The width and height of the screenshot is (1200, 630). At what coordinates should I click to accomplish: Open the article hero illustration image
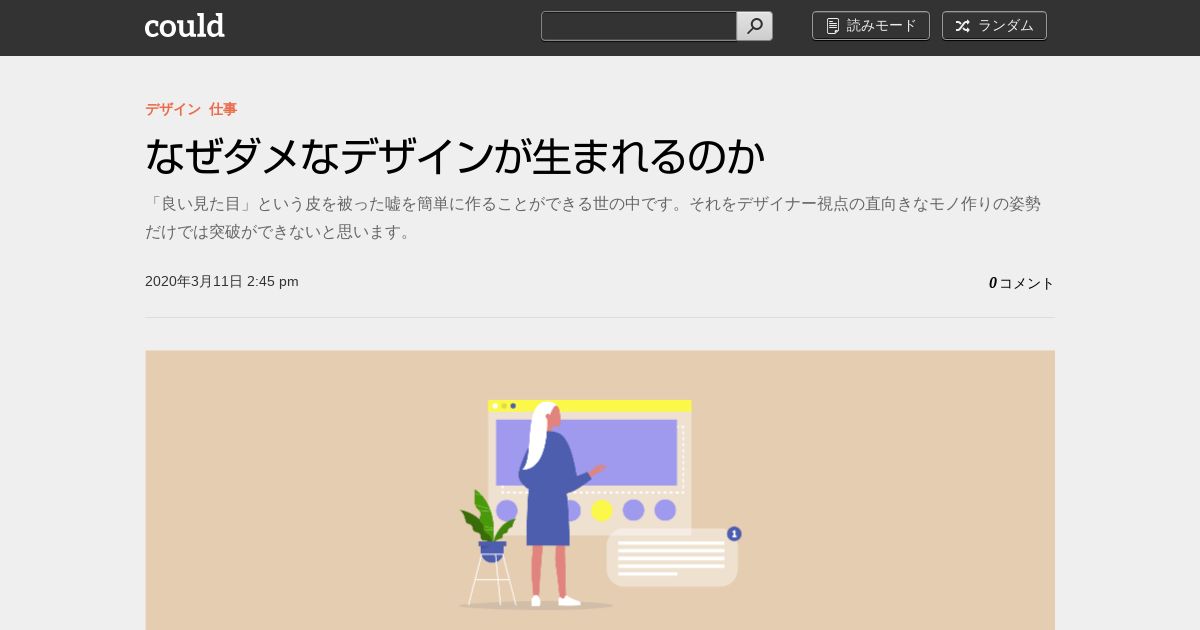tap(600, 490)
